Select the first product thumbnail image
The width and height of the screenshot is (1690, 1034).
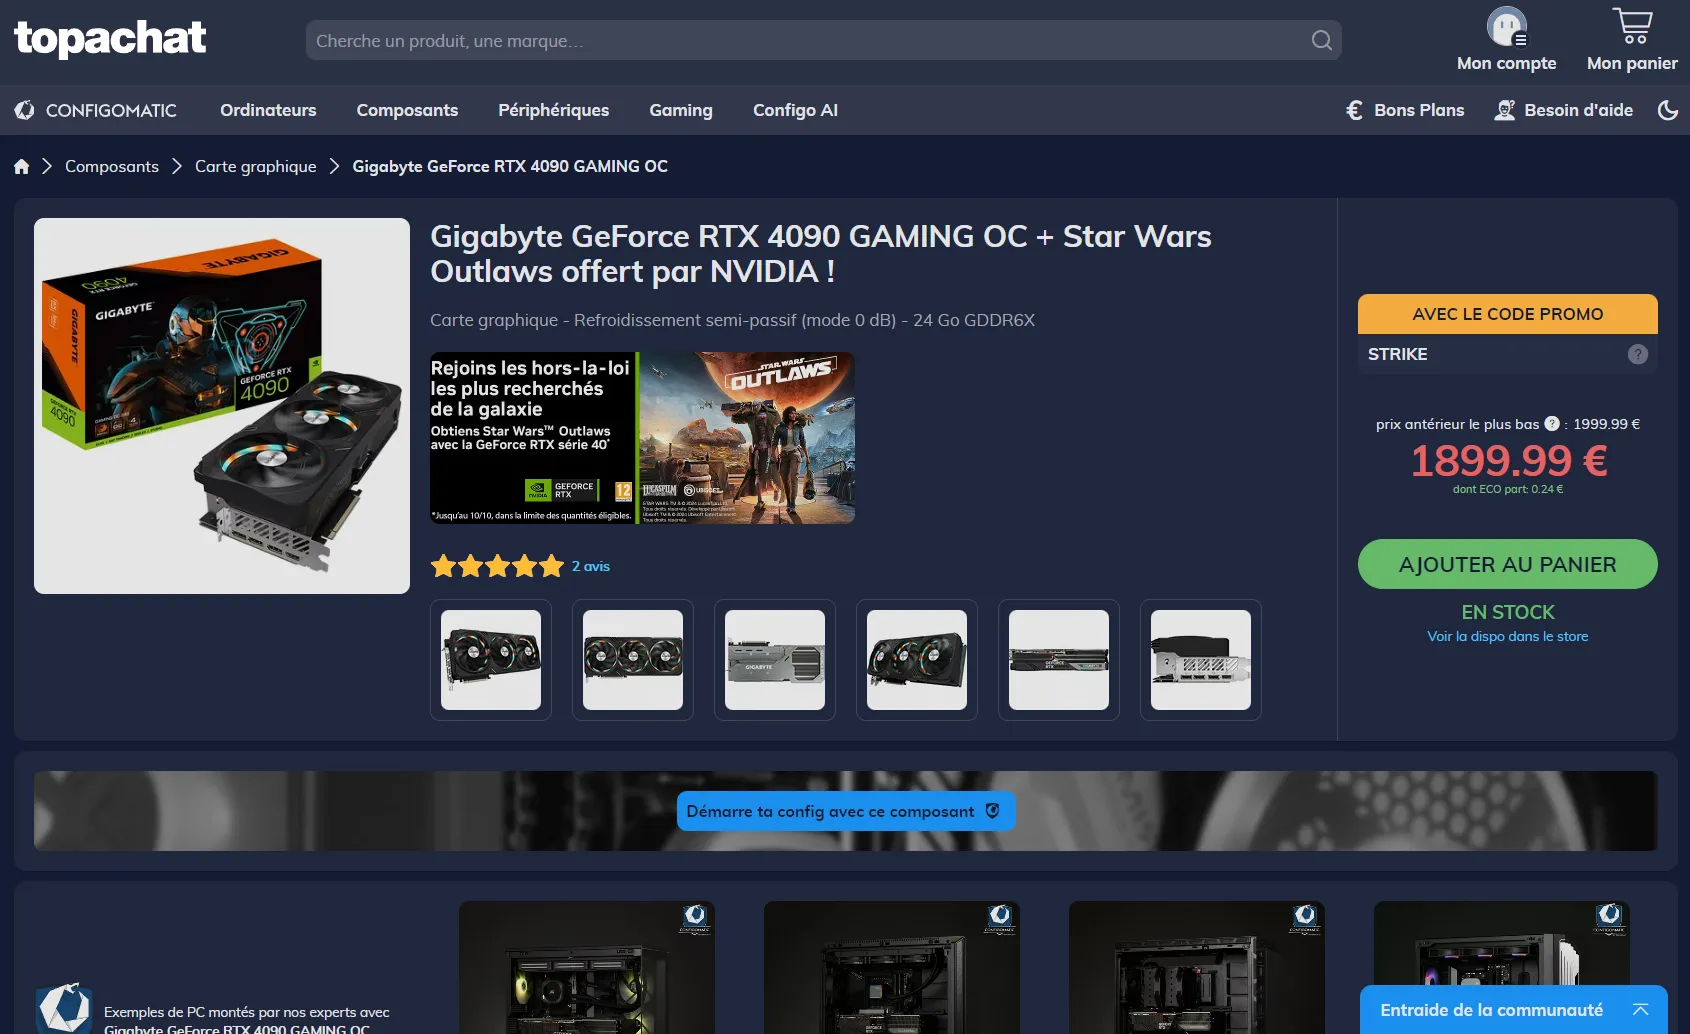click(491, 660)
